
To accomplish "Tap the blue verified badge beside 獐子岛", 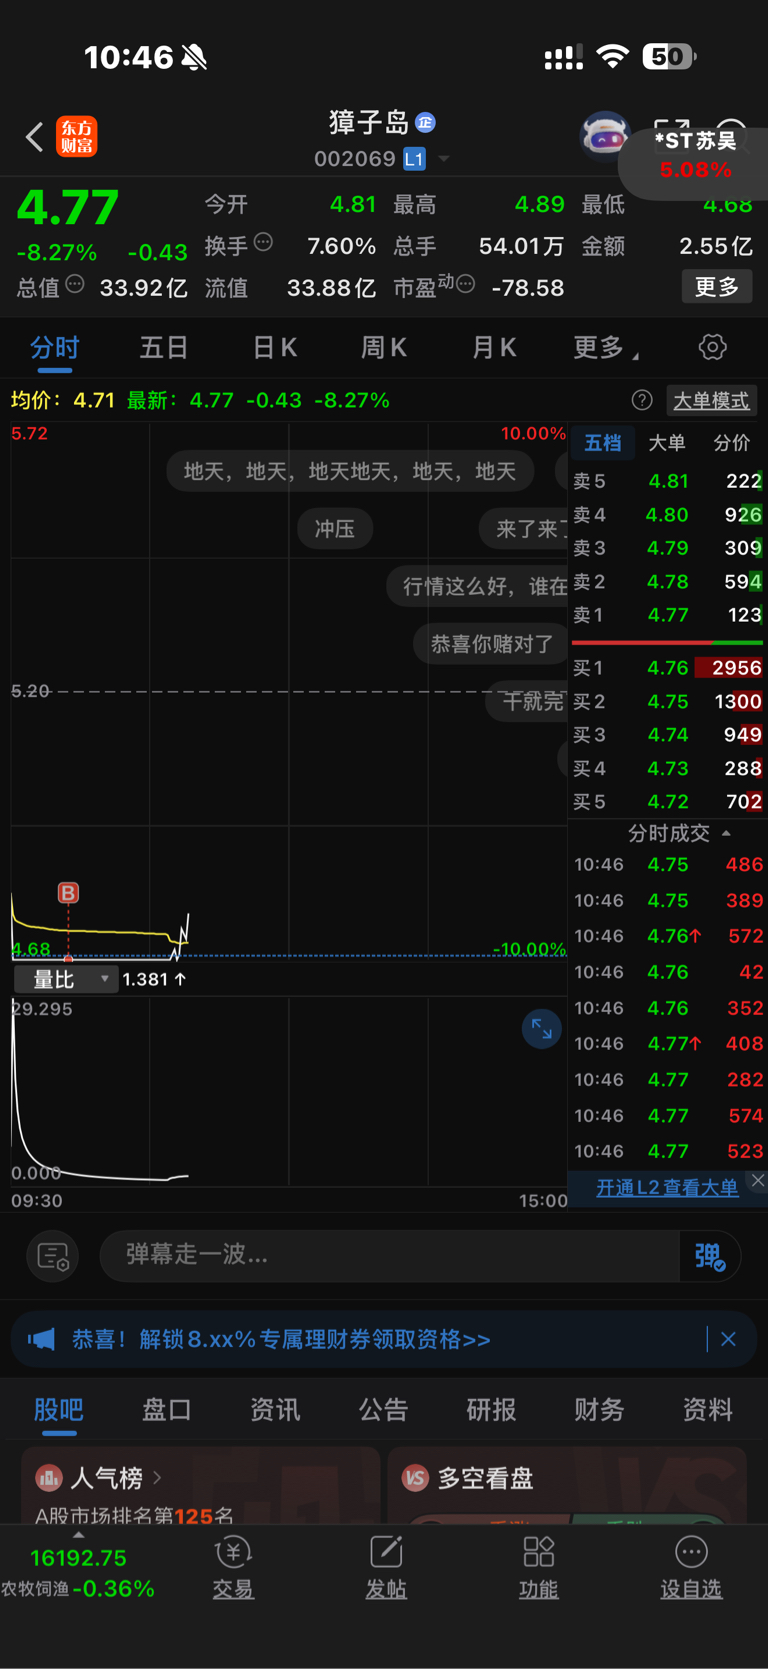I will [426, 122].
